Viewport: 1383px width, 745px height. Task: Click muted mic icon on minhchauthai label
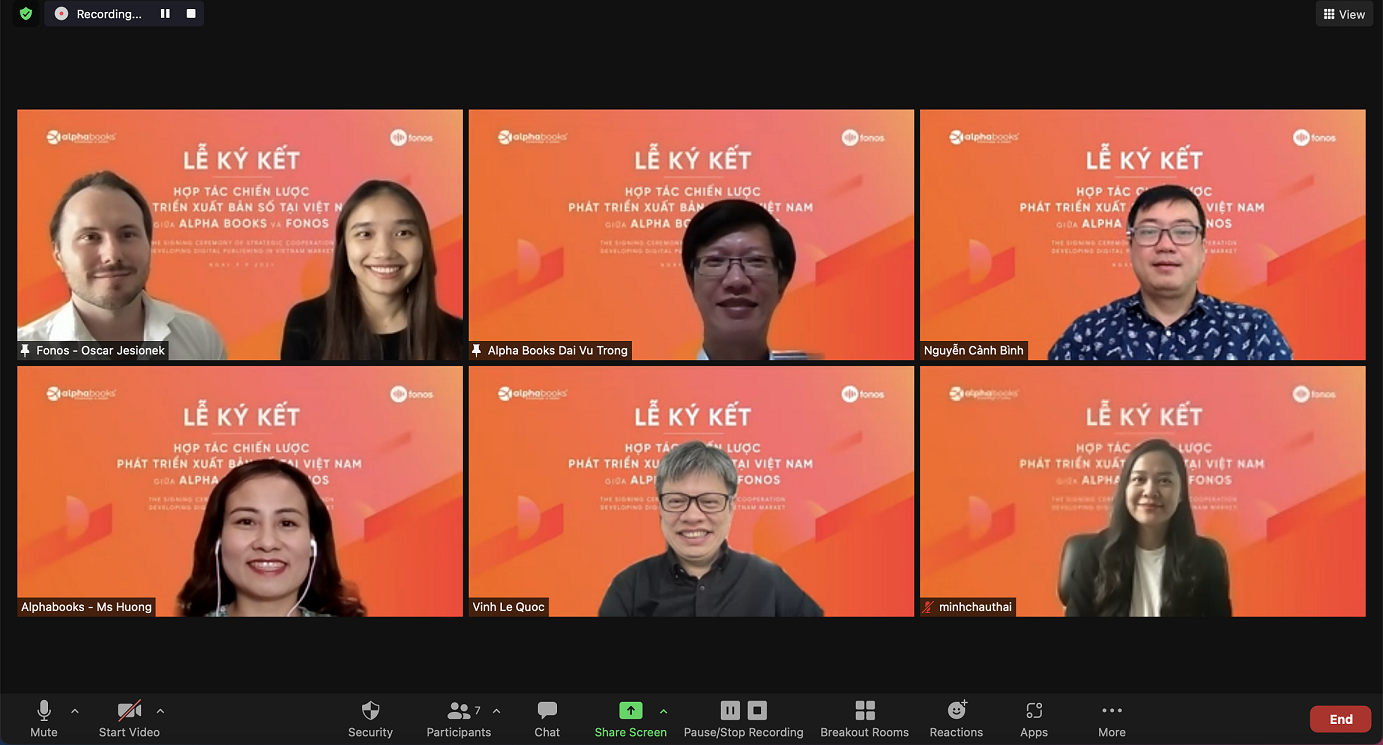click(929, 607)
